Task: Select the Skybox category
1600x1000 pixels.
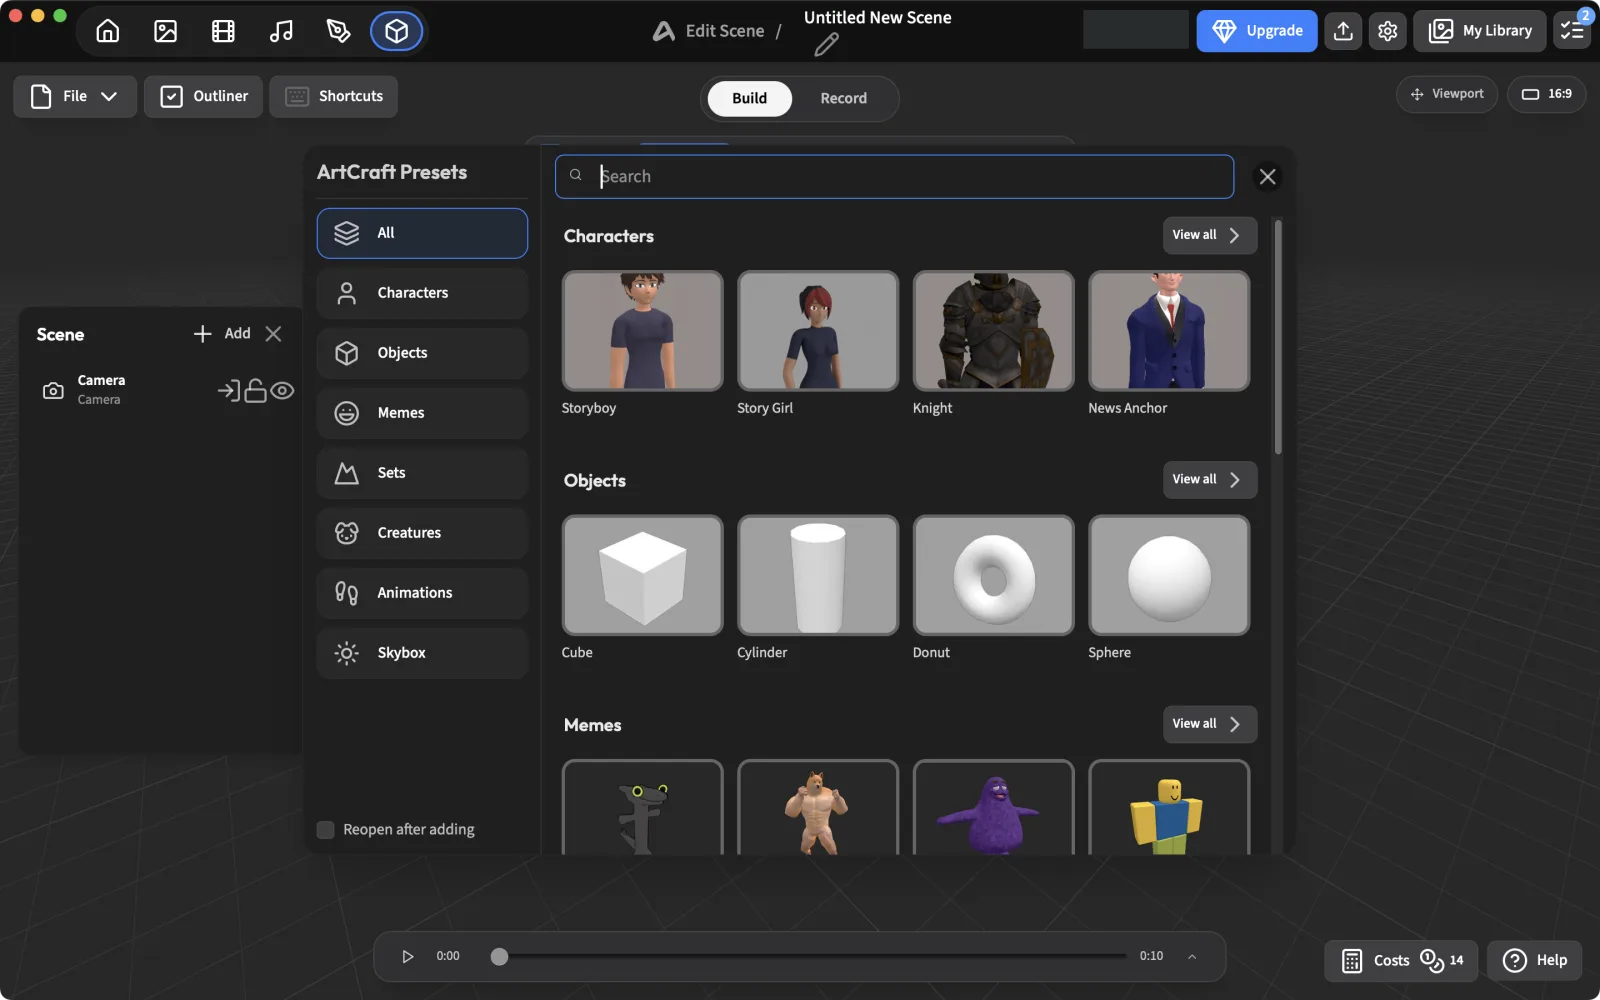Action: [422, 653]
